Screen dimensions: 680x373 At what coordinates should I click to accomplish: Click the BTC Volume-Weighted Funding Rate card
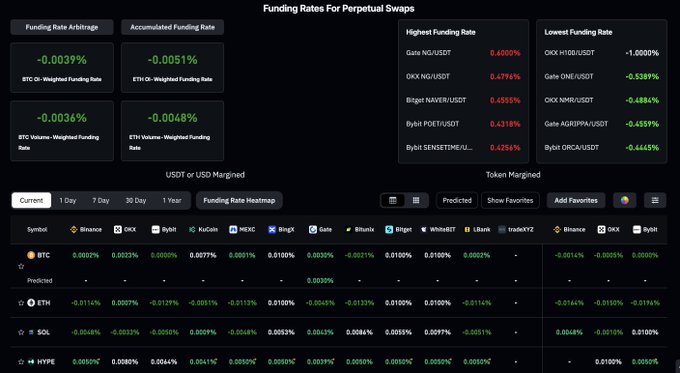pyautogui.click(x=62, y=131)
